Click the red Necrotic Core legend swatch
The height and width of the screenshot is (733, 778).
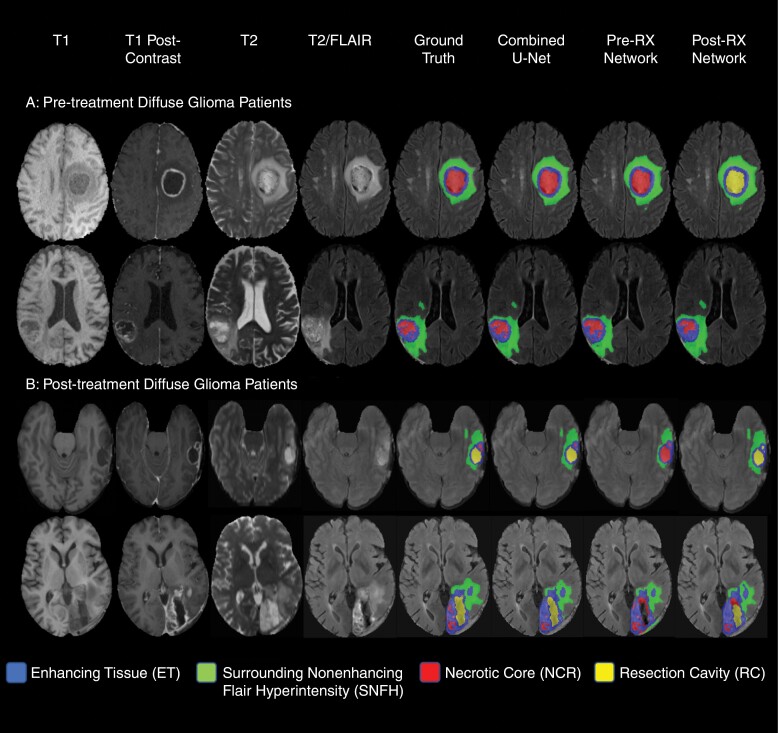(x=430, y=673)
